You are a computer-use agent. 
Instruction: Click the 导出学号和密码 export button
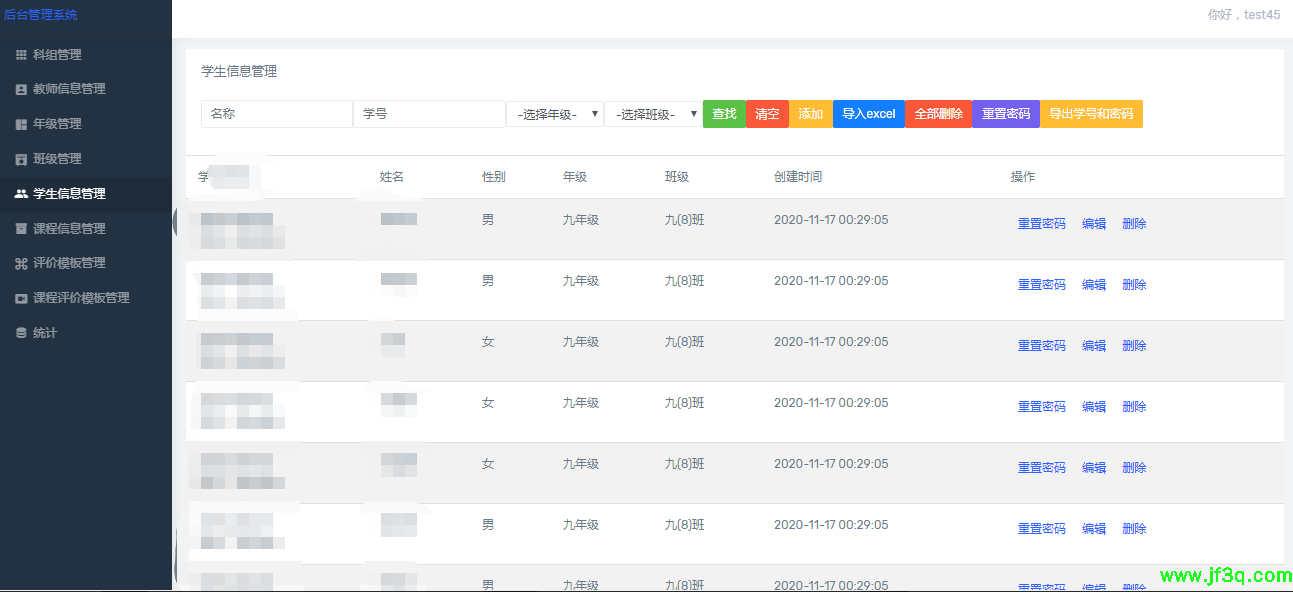1091,114
